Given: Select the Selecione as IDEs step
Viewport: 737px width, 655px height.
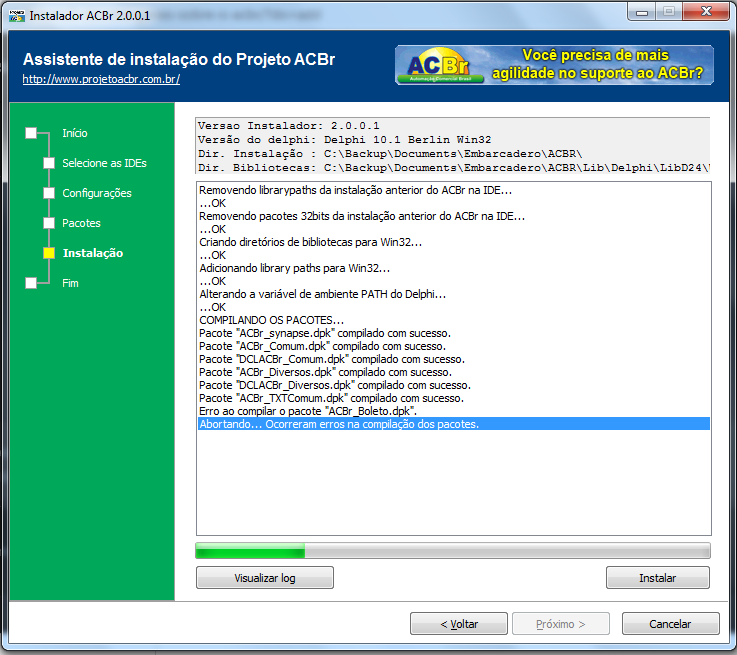Looking at the screenshot, I should pos(104,163).
